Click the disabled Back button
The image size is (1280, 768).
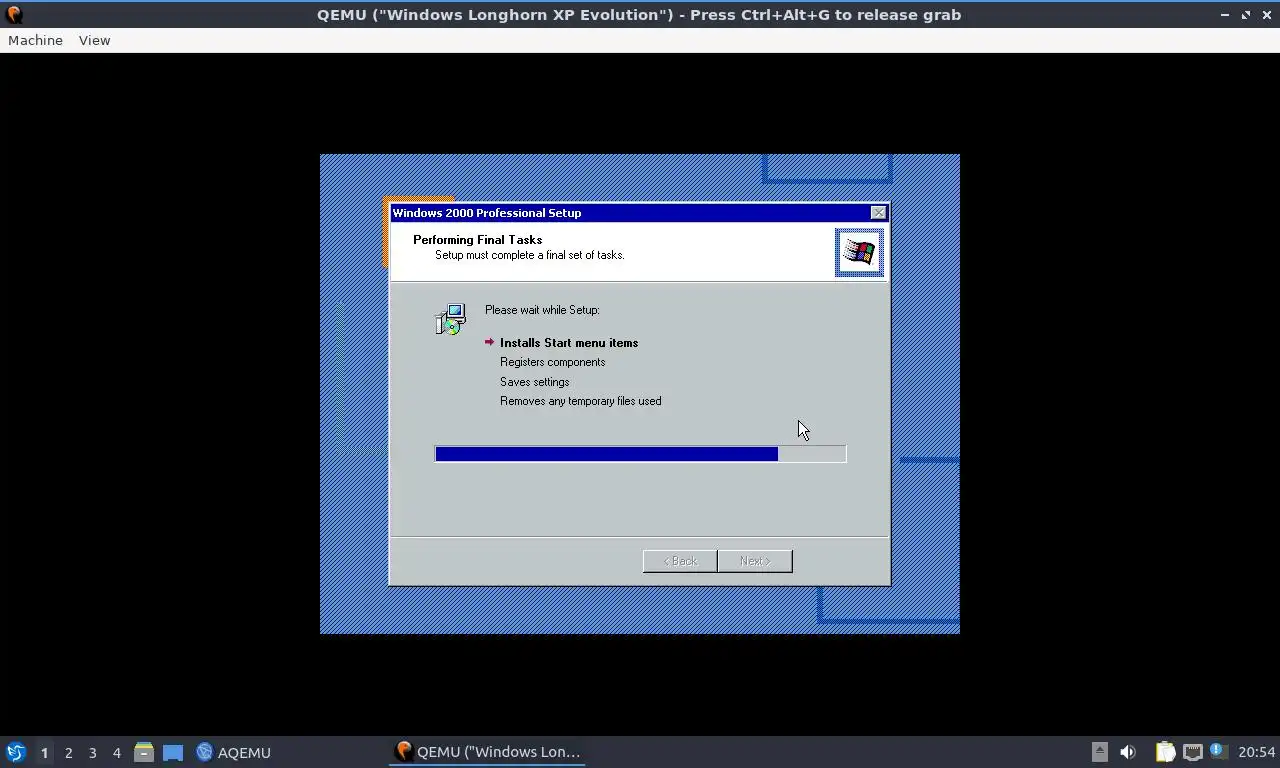coord(680,561)
